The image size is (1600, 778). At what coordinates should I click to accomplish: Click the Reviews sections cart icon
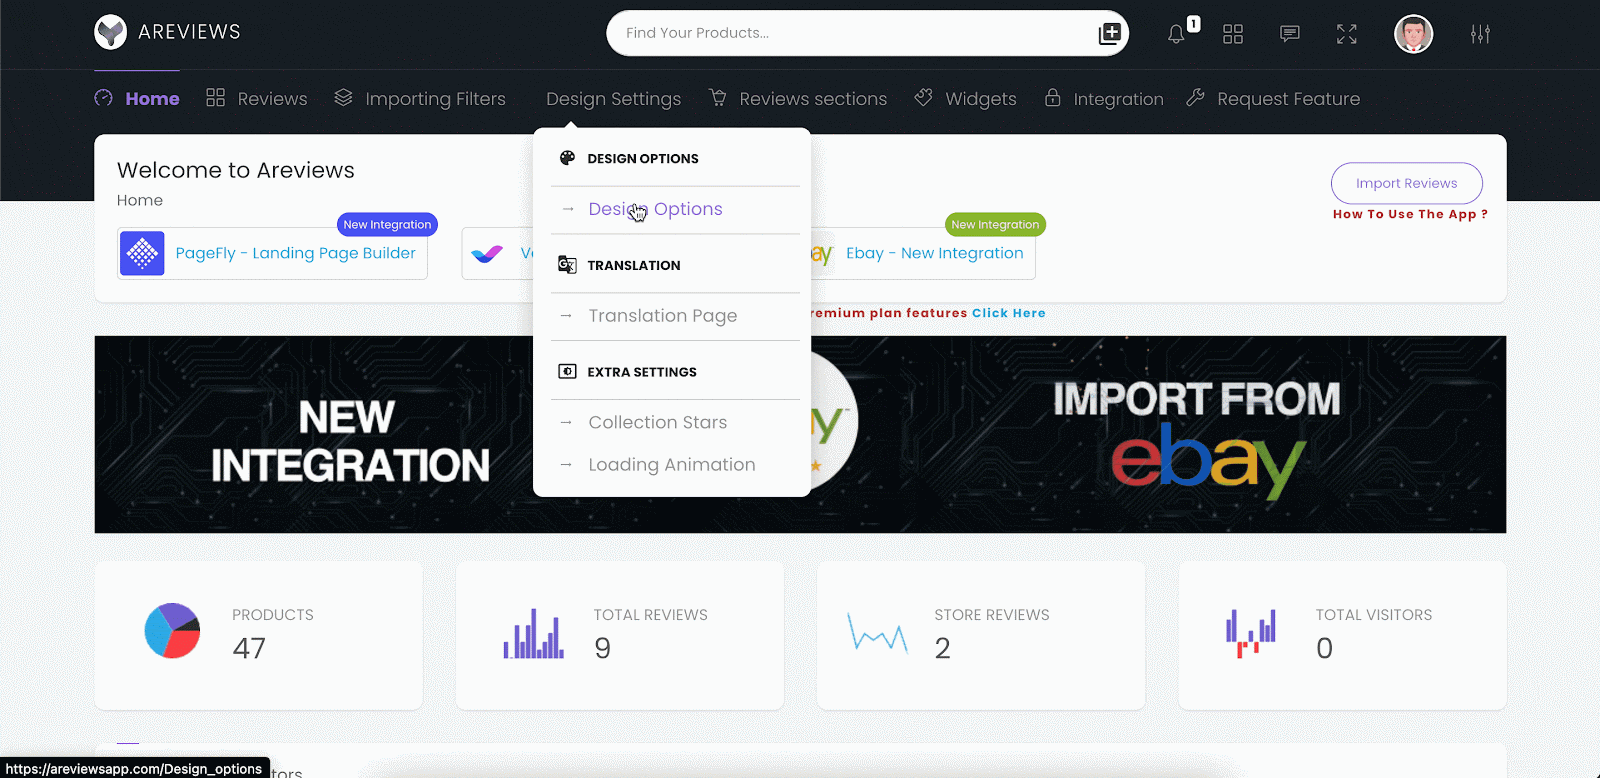point(717,97)
